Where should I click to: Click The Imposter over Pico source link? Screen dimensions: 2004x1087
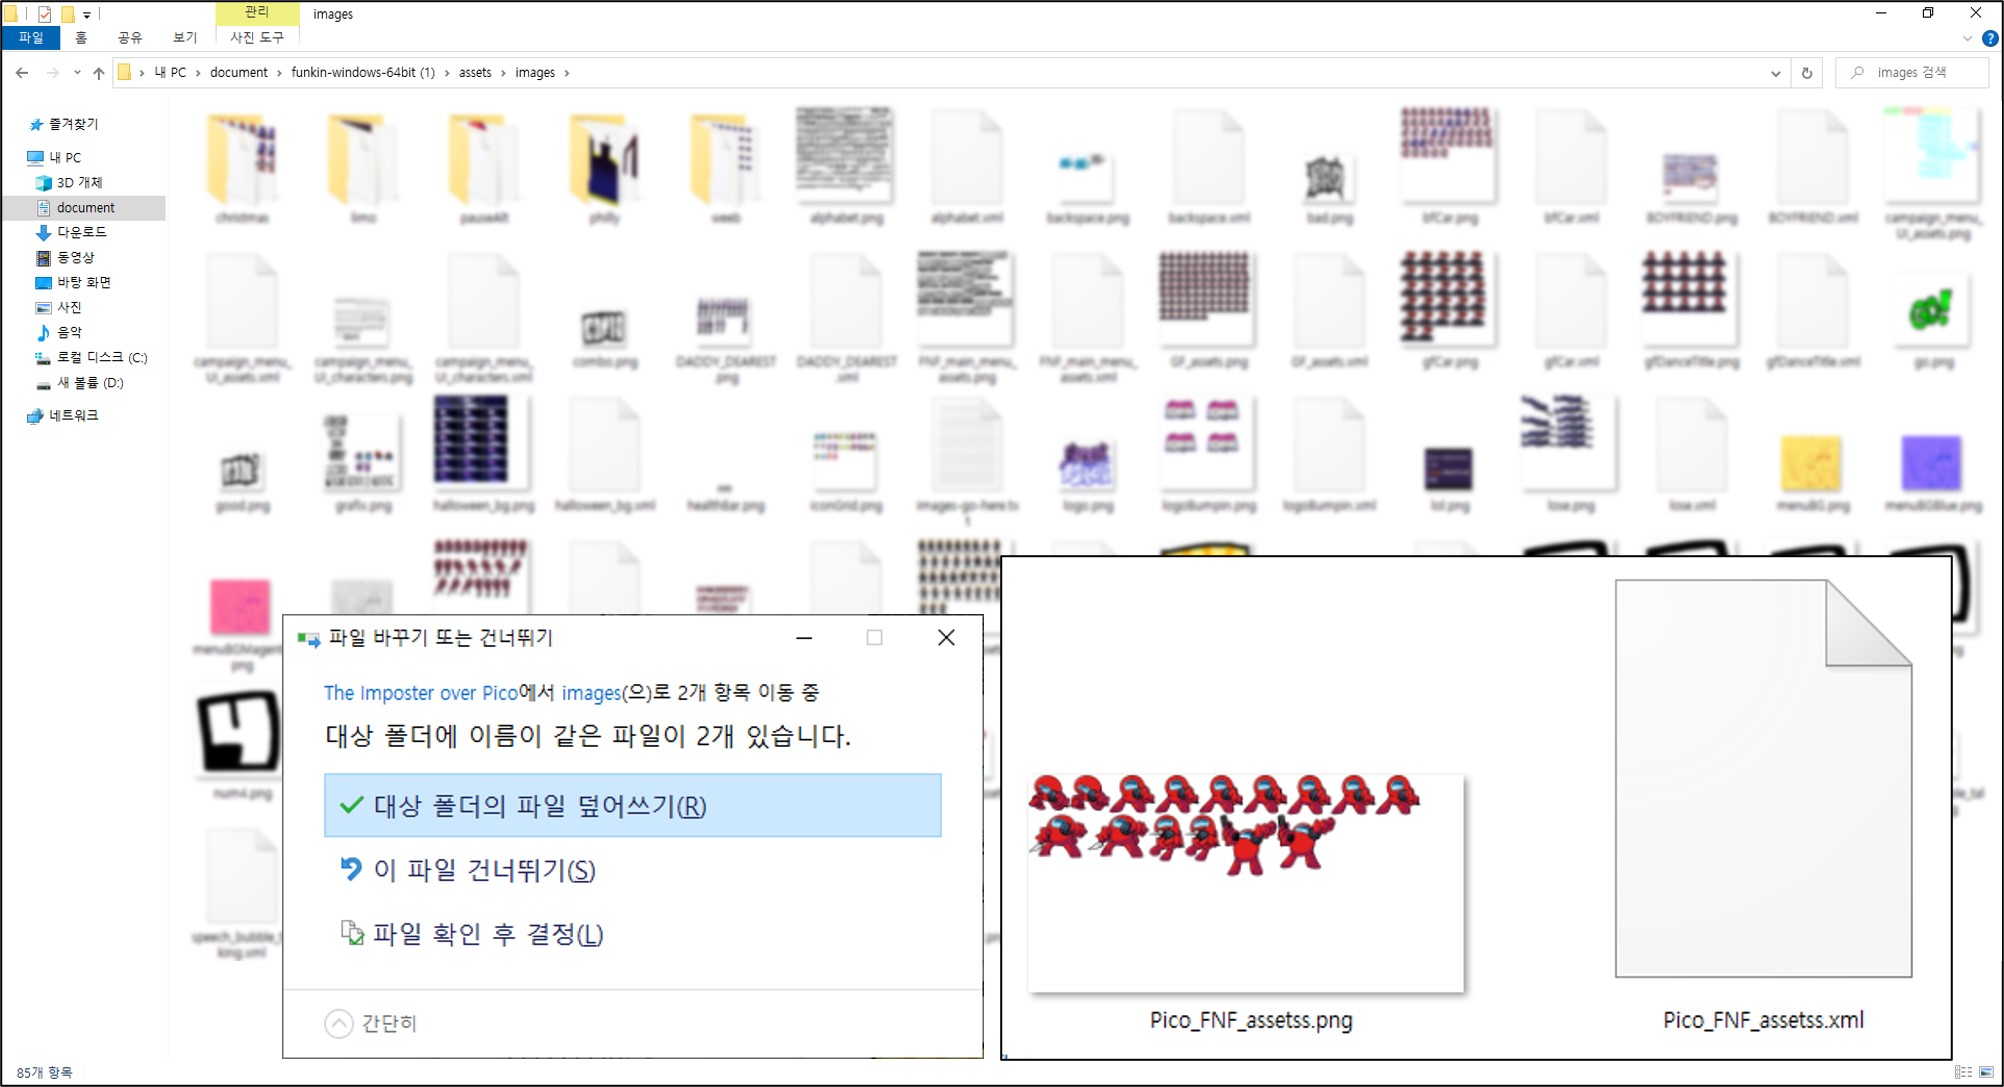click(420, 692)
